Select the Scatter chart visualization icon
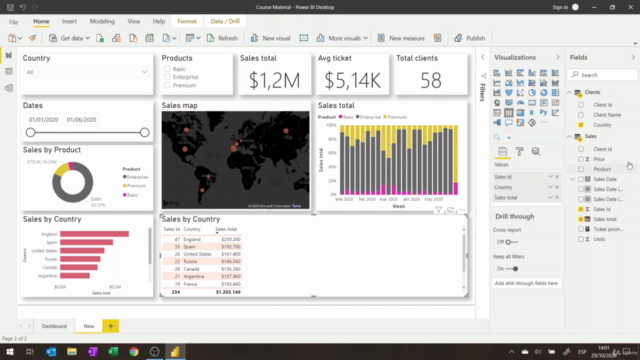The height and width of the screenshot is (360, 640). (x=520, y=93)
